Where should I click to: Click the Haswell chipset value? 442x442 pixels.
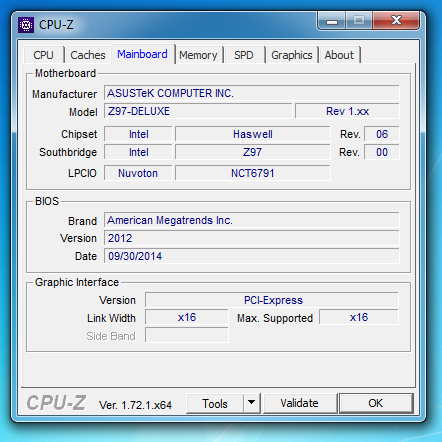pos(253,134)
